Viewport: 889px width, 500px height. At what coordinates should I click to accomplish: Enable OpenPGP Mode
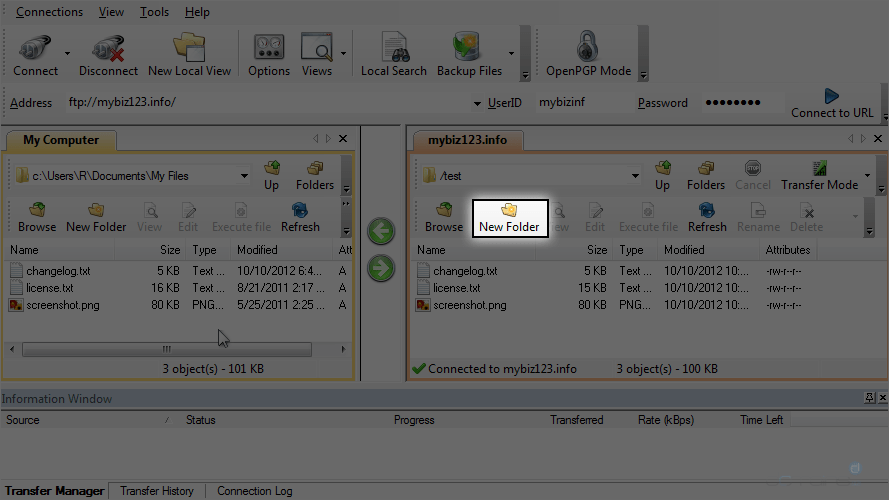pyautogui.click(x=588, y=54)
